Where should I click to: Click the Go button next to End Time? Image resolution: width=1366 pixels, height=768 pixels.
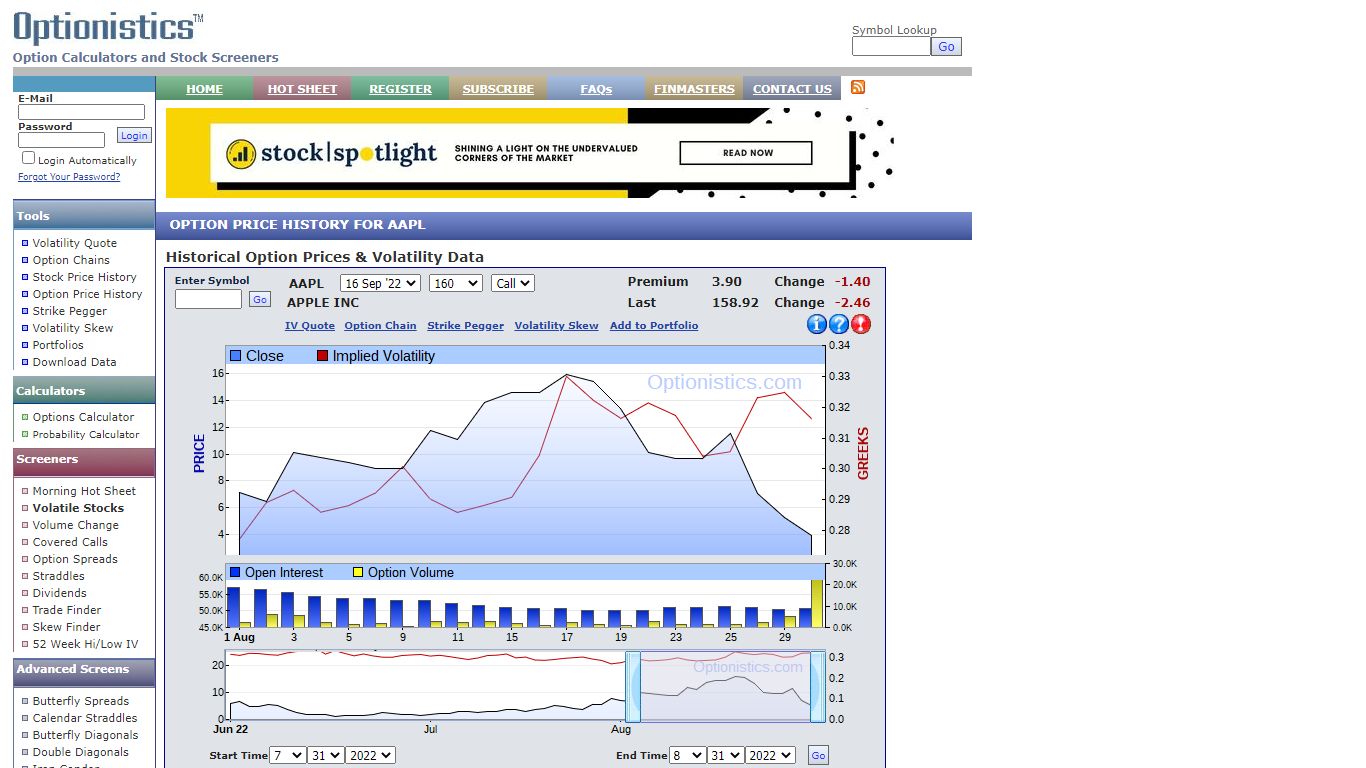pyautogui.click(x=818, y=755)
